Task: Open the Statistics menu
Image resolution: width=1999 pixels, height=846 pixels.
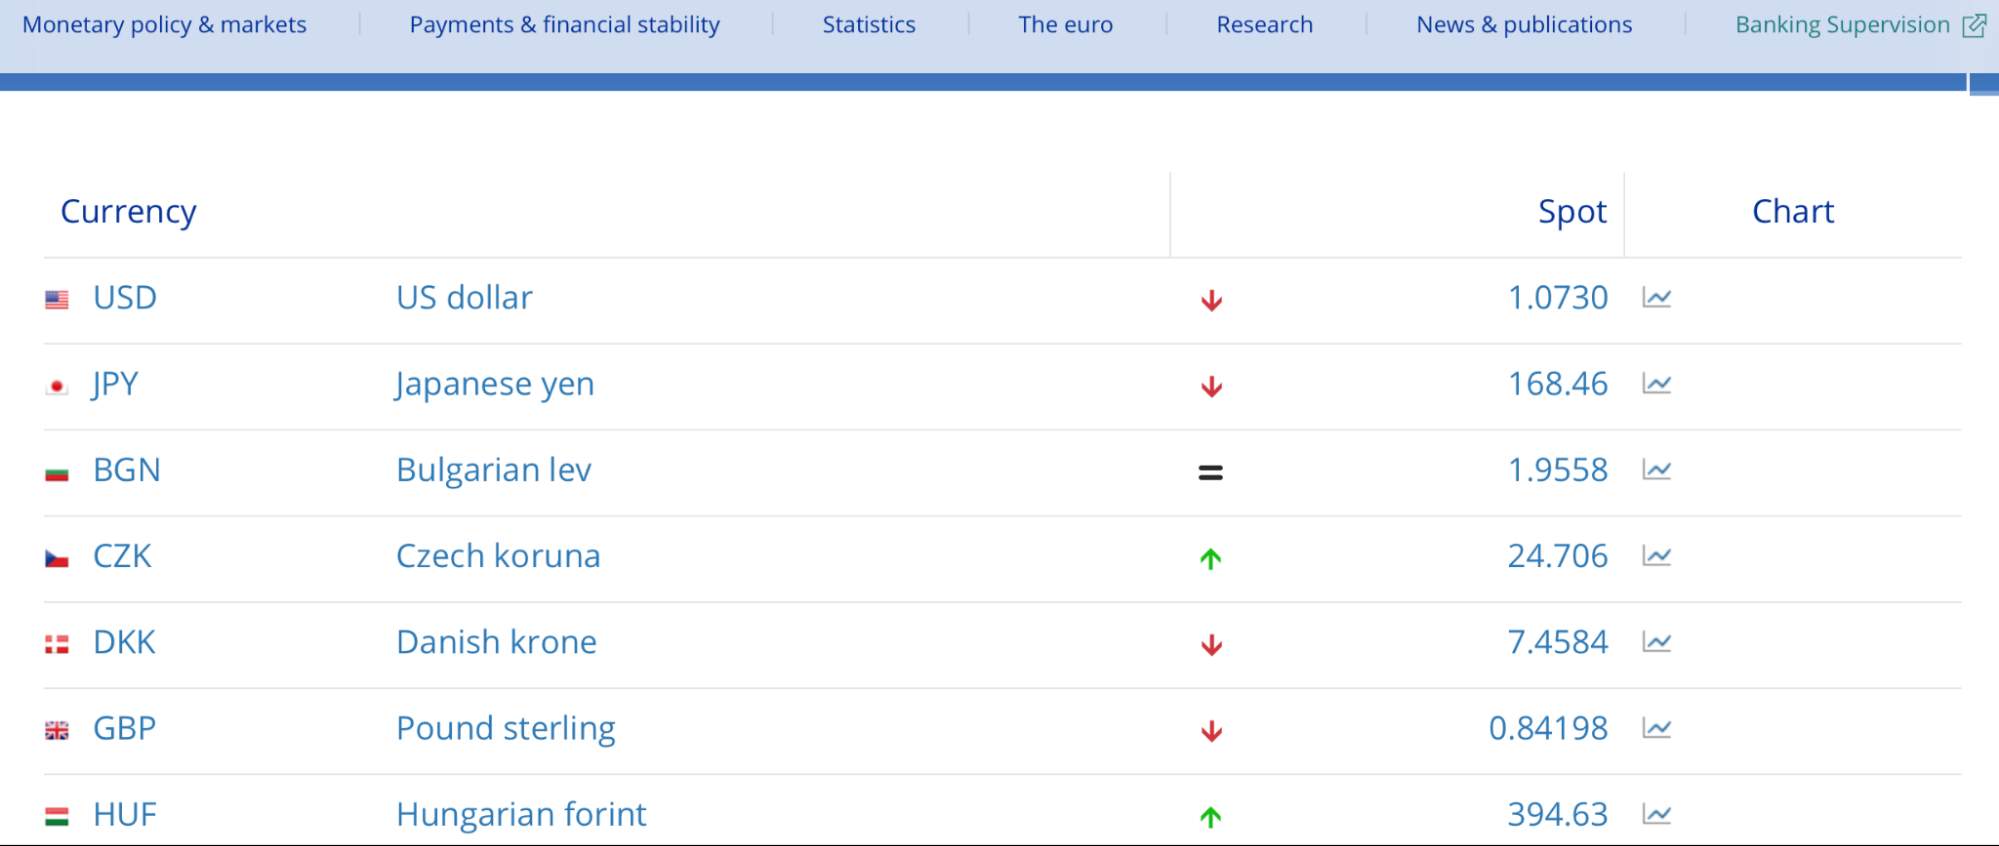Action: click(868, 25)
